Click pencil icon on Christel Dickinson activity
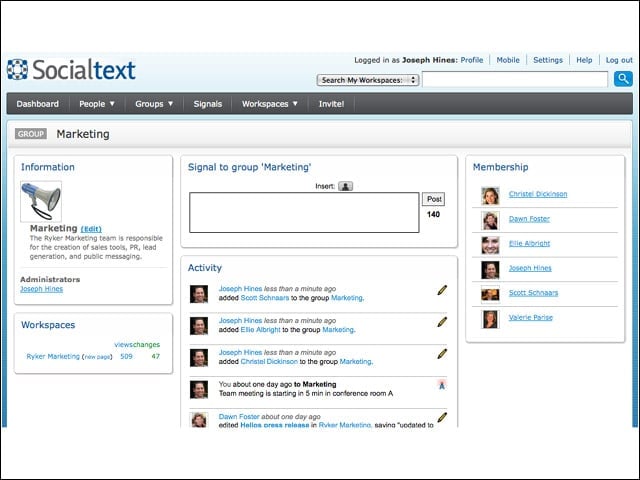The width and height of the screenshot is (640, 480). click(442, 354)
